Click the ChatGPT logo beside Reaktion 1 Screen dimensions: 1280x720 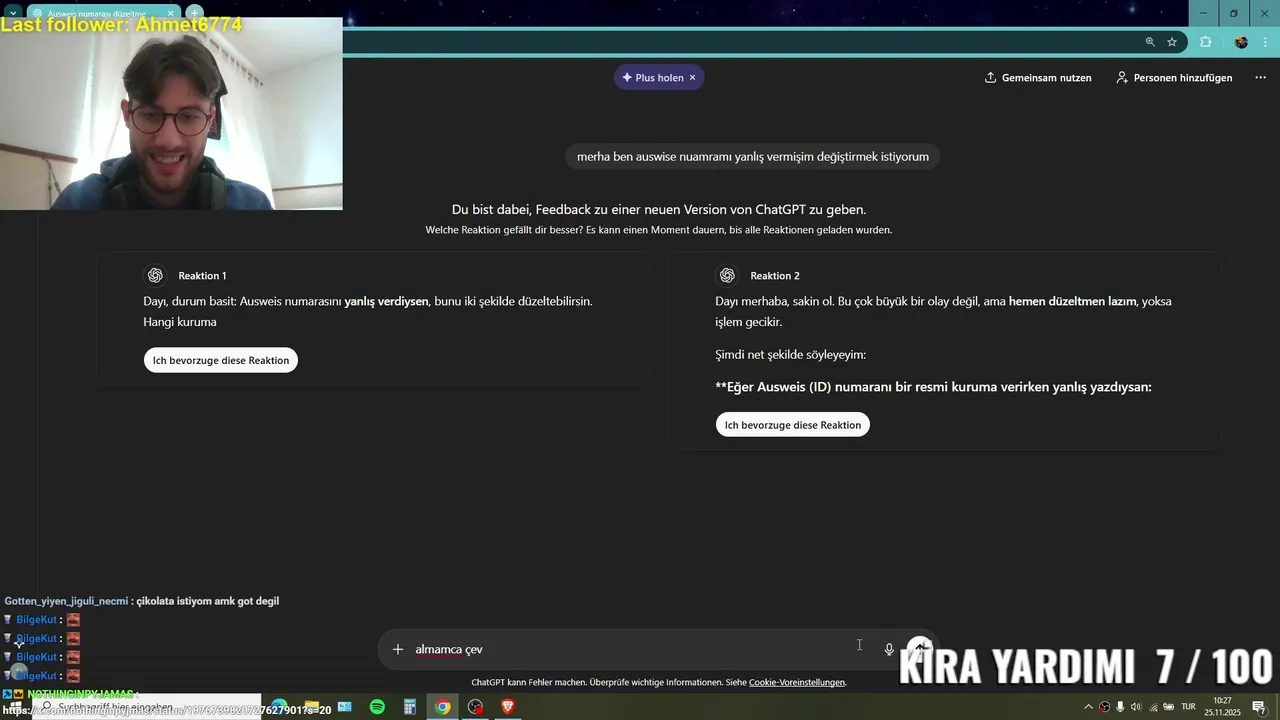coord(155,276)
